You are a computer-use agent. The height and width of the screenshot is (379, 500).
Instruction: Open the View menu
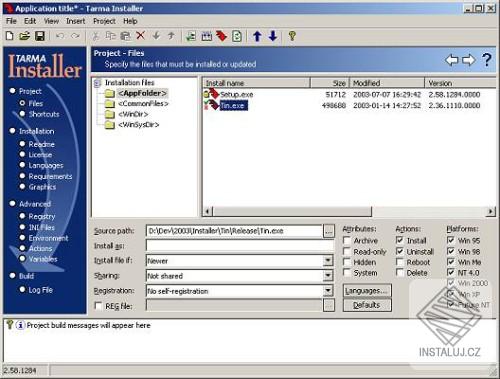tap(51, 21)
